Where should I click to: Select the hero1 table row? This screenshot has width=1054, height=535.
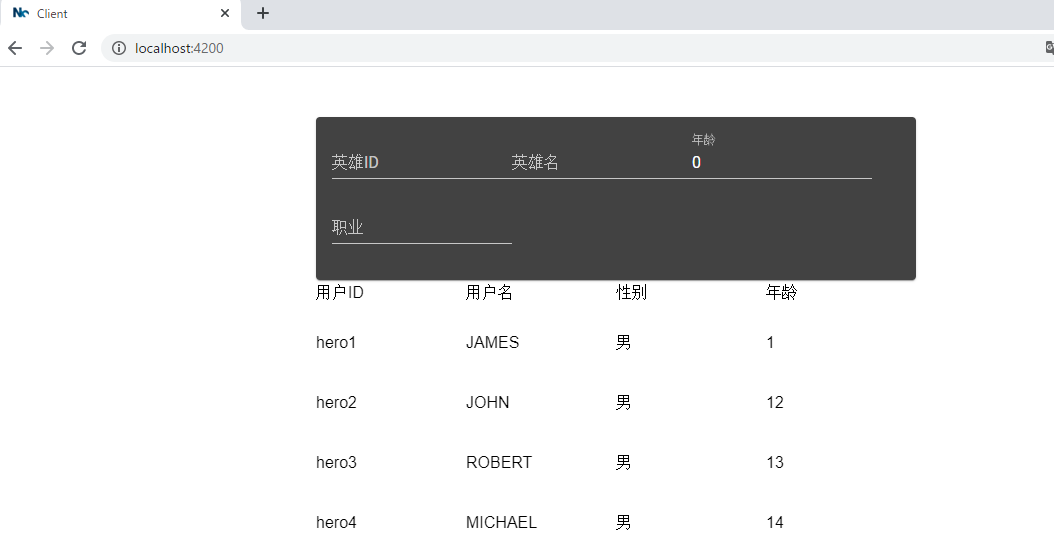point(336,342)
